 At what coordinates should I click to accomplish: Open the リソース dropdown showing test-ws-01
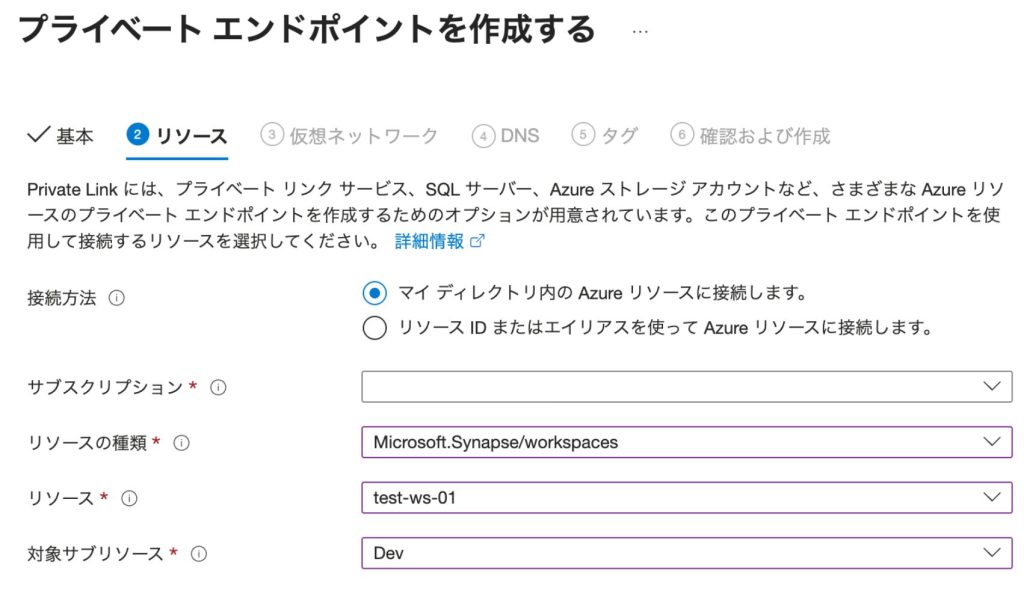(x=686, y=497)
